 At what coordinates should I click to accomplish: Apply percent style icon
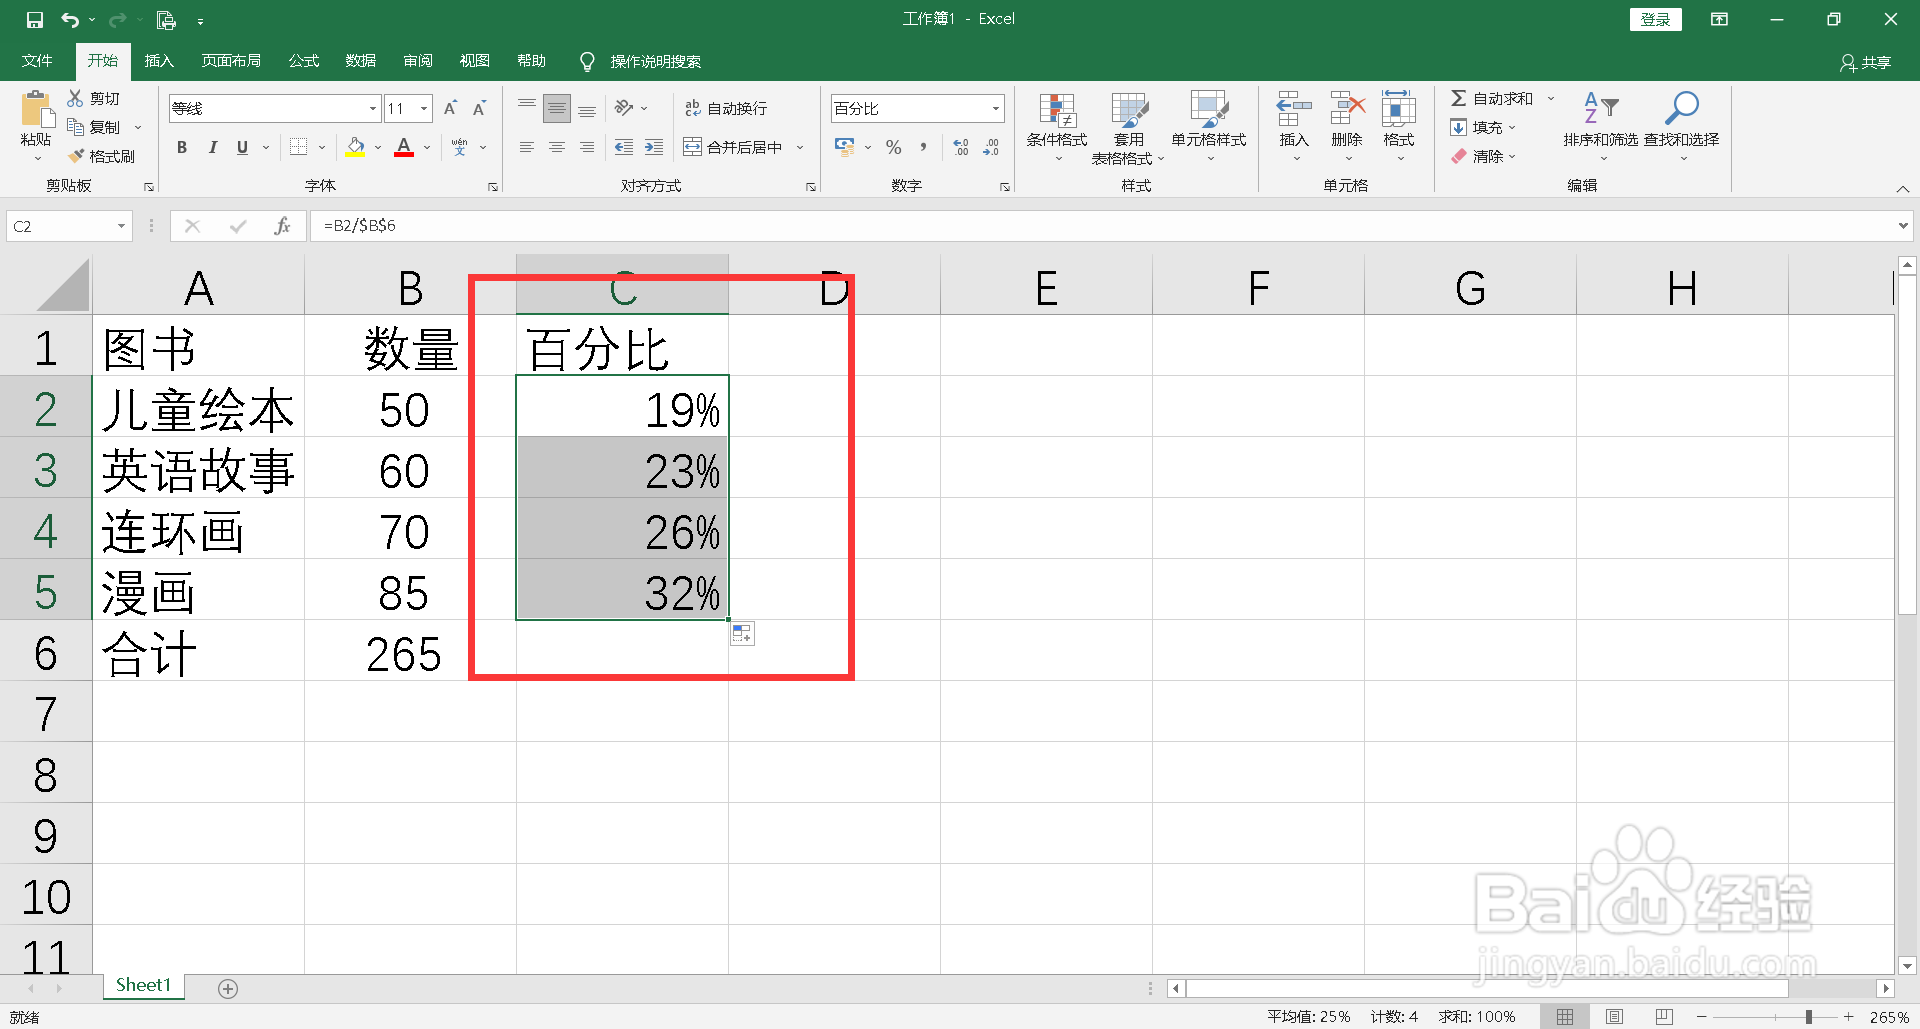[x=894, y=147]
